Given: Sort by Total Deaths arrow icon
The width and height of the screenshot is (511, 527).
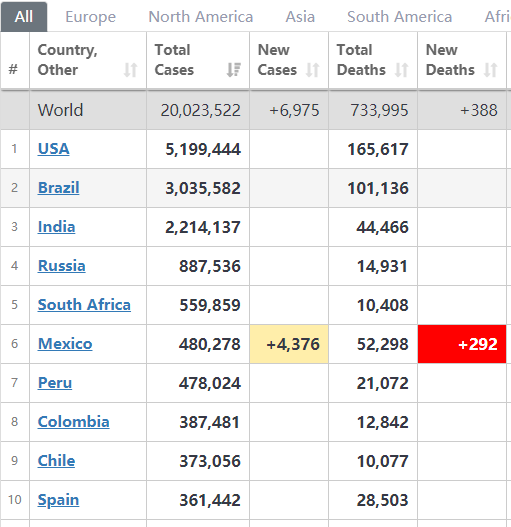Looking at the screenshot, I should pyautogui.click(x=402, y=70).
